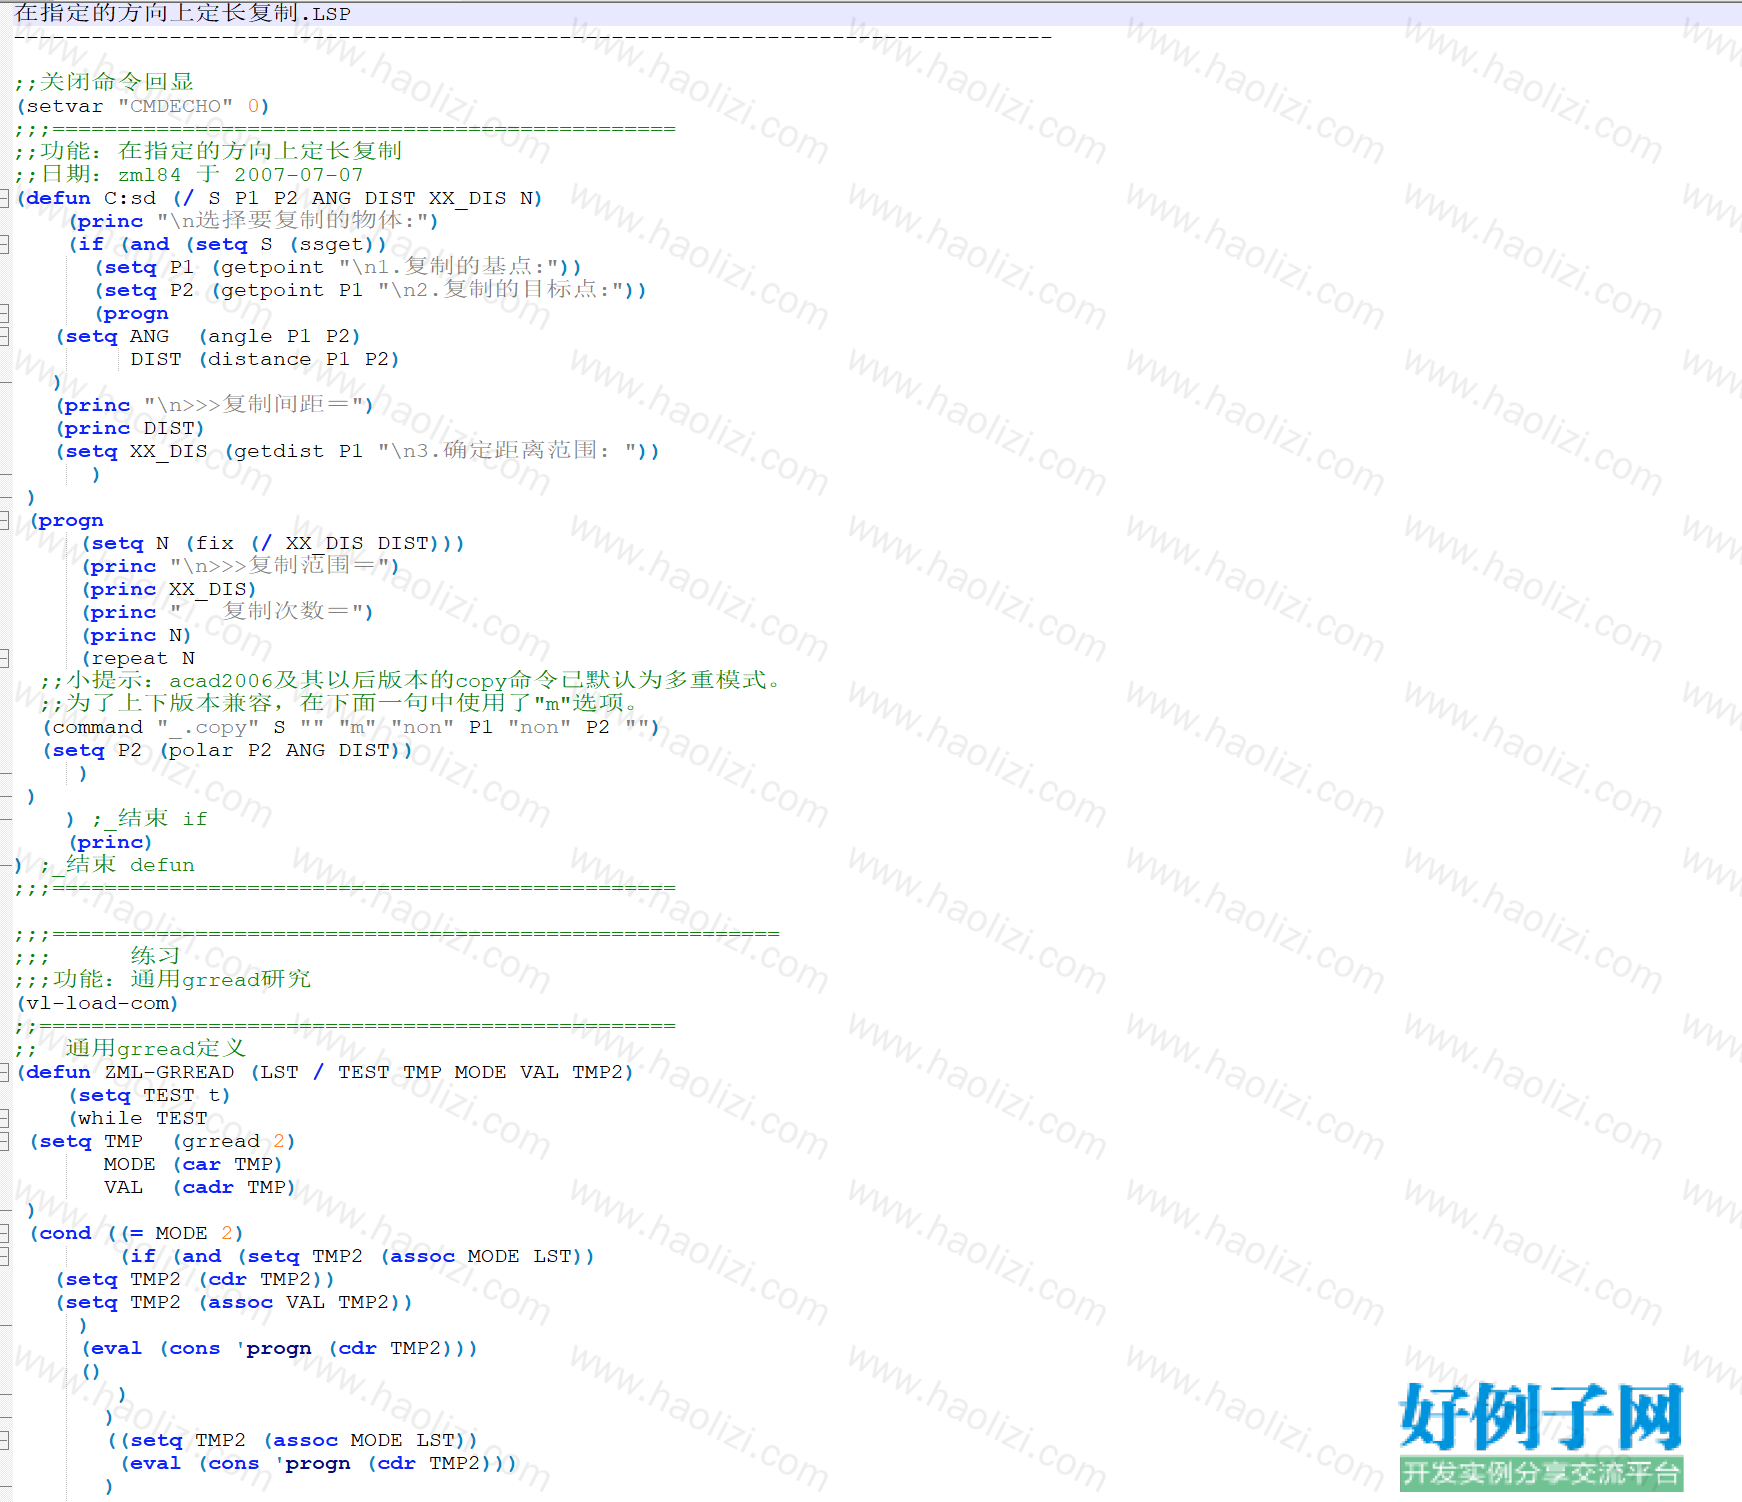Collapse the fold at "(setq TMP (grread 2)"

4,1141
